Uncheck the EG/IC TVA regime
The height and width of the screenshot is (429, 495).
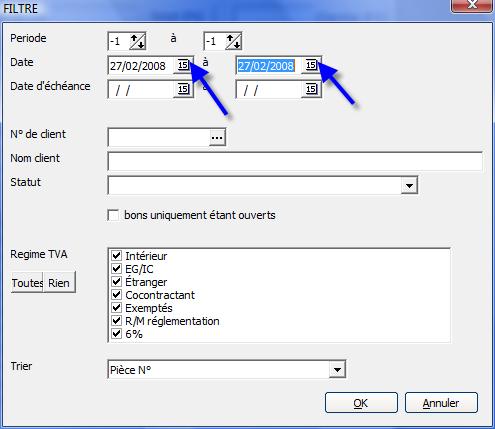(x=116, y=269)
